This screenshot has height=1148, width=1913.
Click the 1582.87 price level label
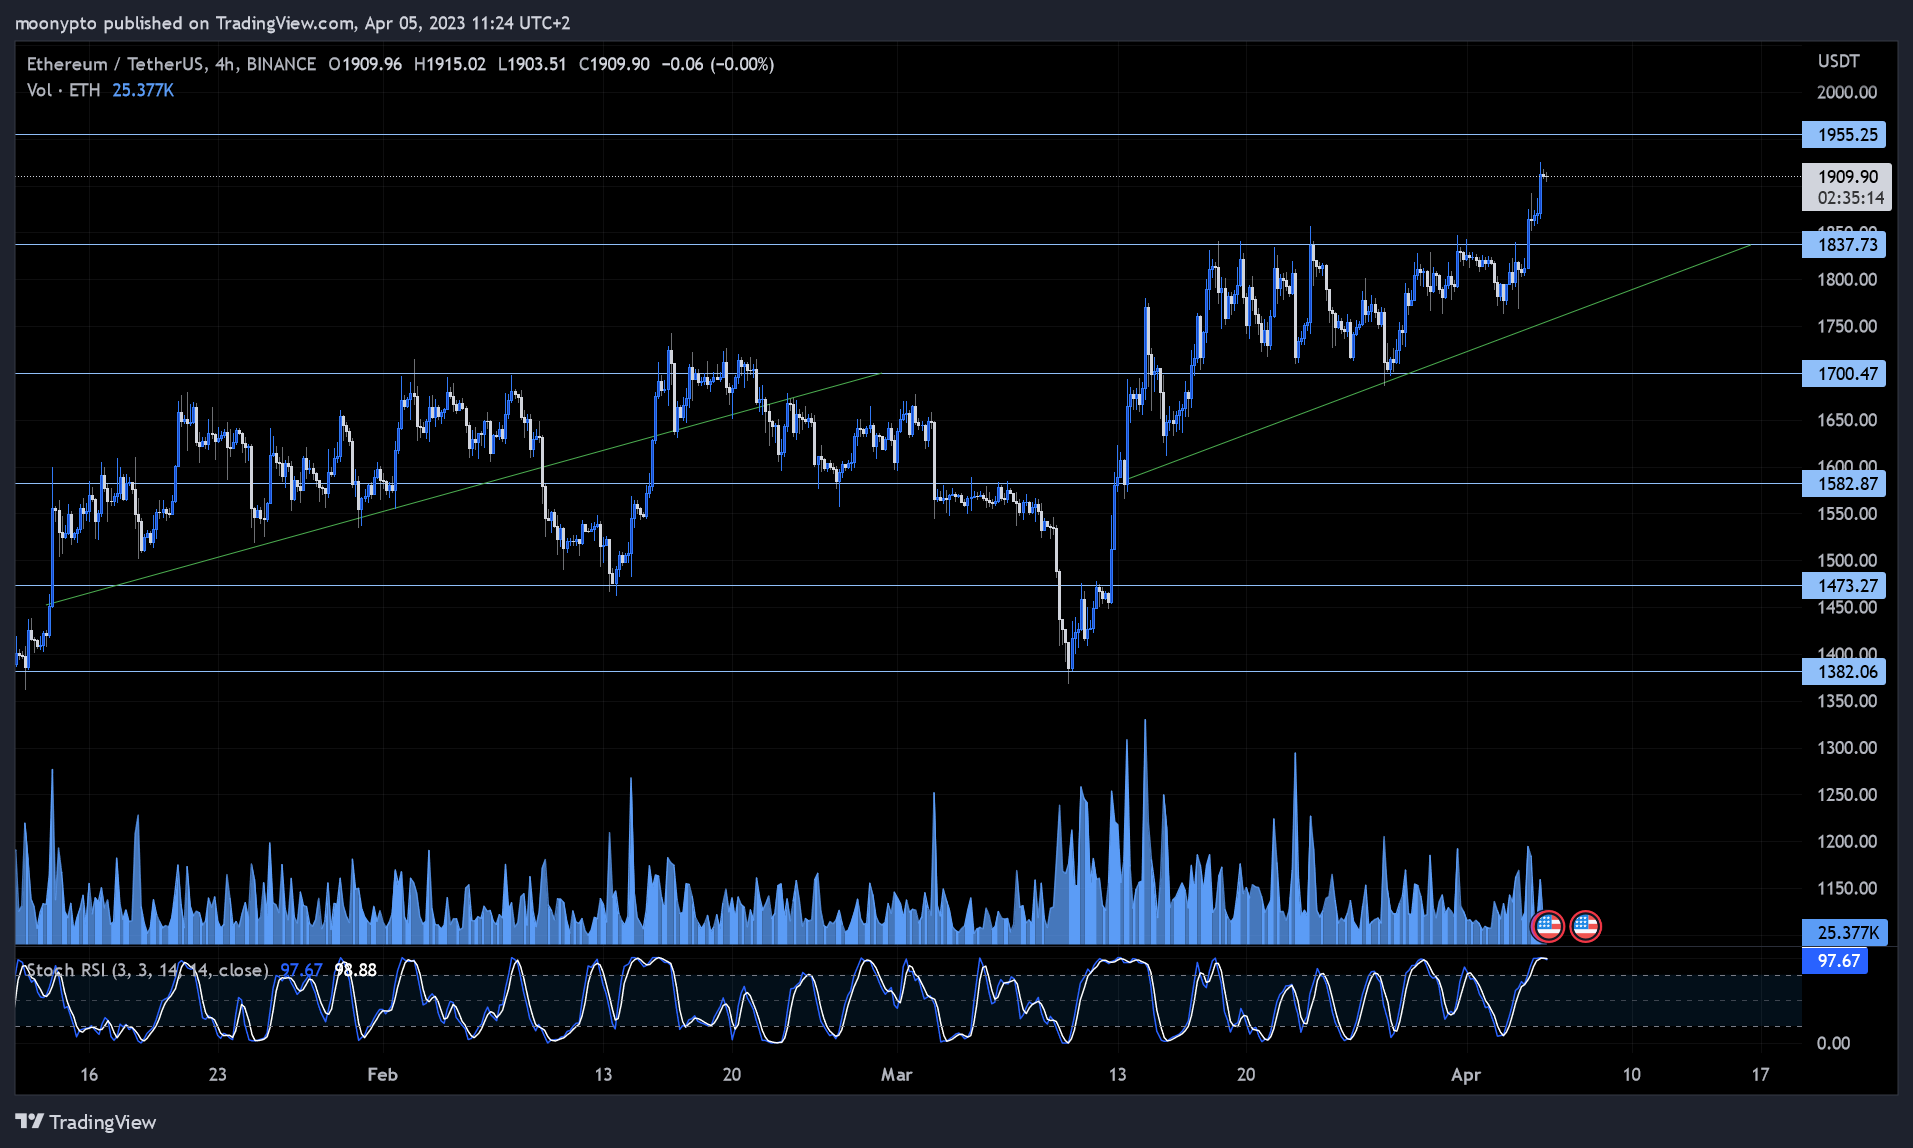[x=1844, y=483]
